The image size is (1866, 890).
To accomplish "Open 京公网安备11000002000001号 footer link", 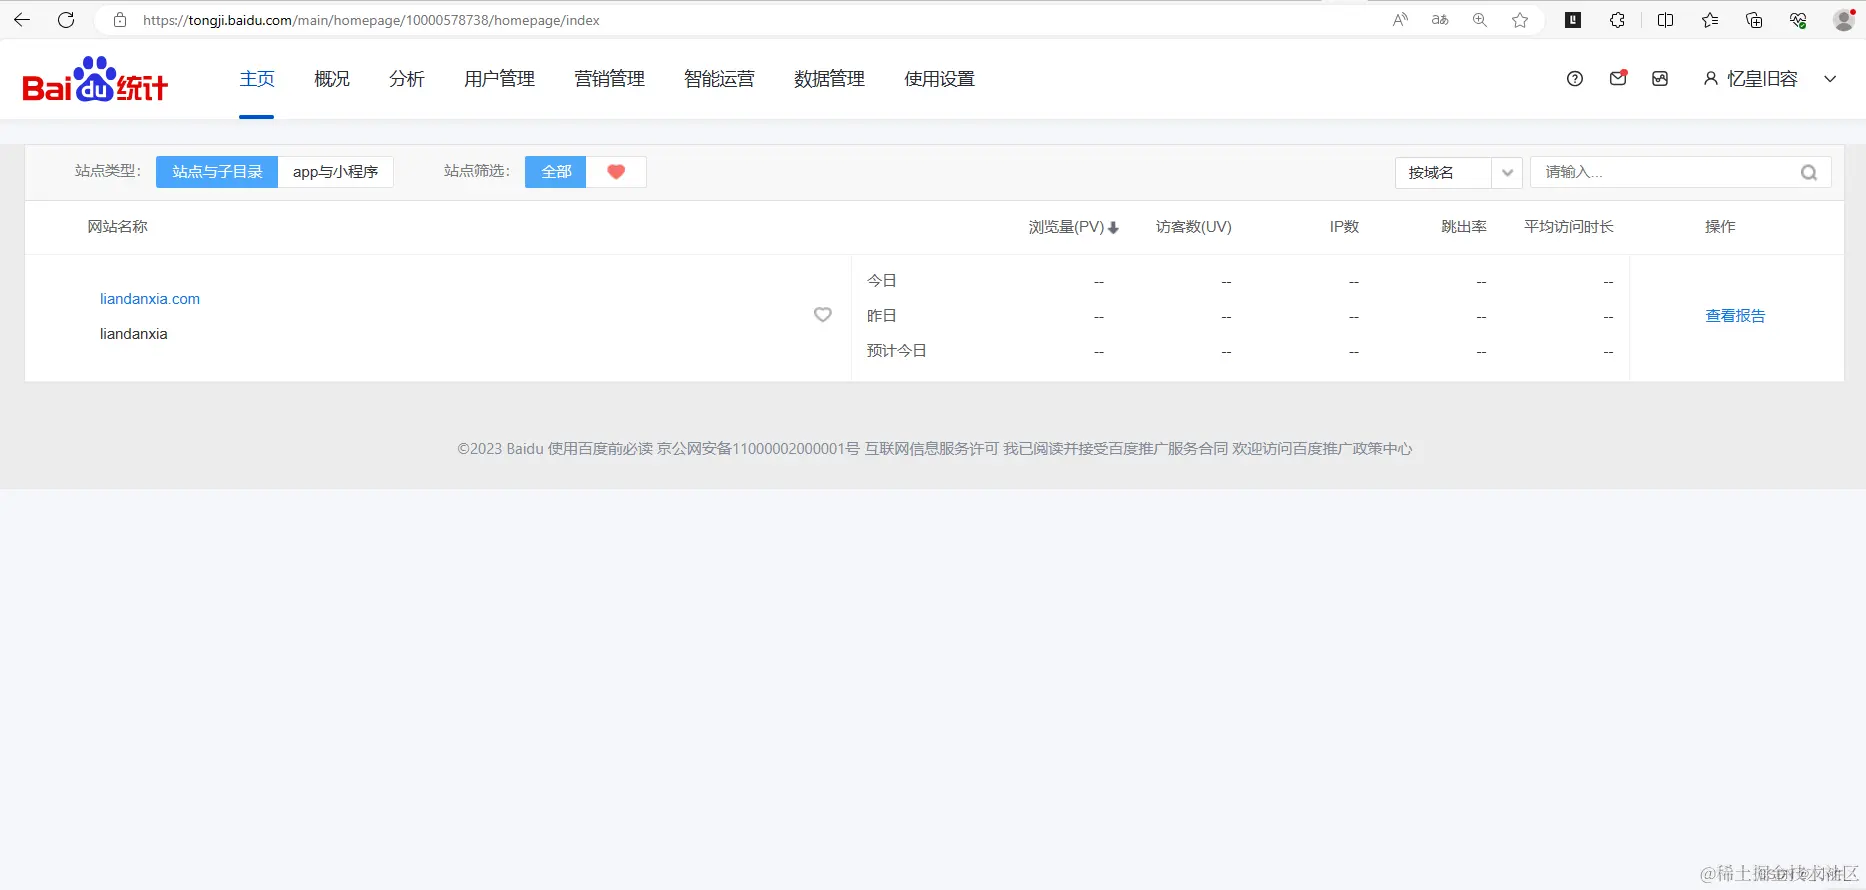I will tap(758, 449).
